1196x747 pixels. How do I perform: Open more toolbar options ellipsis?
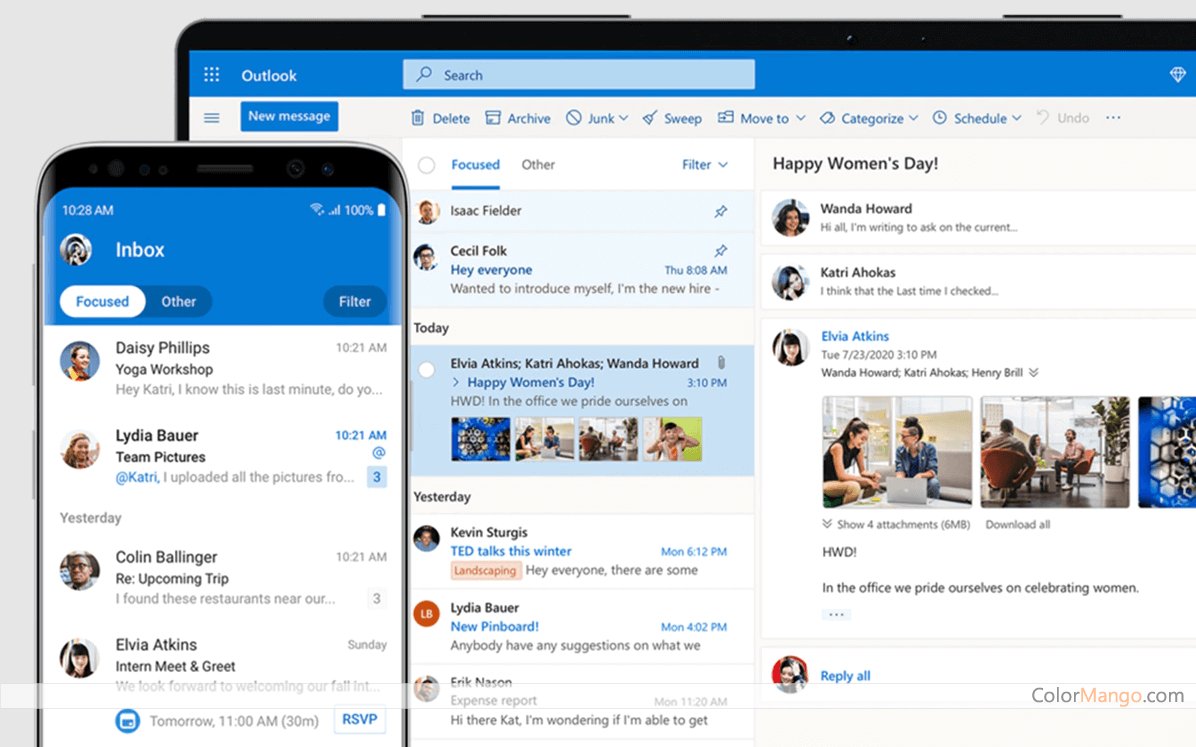click(1113, 118)
